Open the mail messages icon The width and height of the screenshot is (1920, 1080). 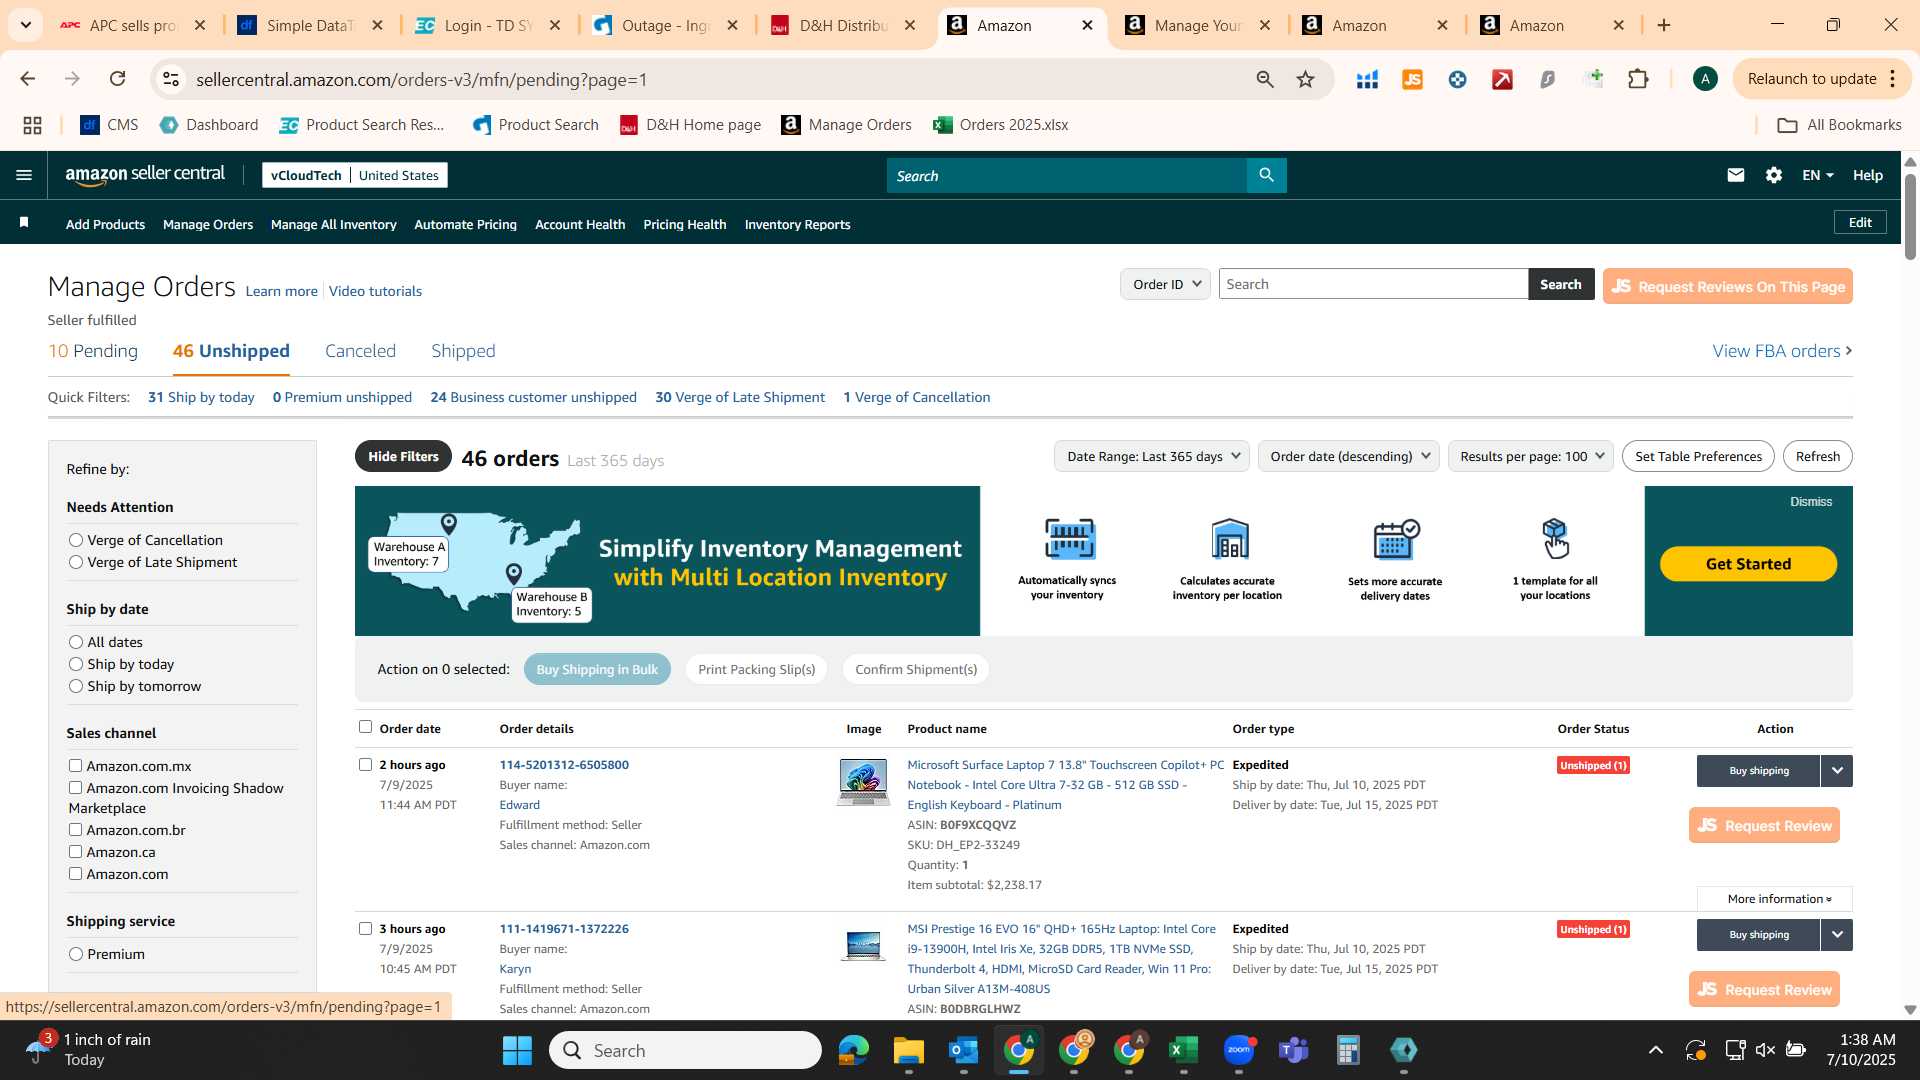(x=1735, y=175)
